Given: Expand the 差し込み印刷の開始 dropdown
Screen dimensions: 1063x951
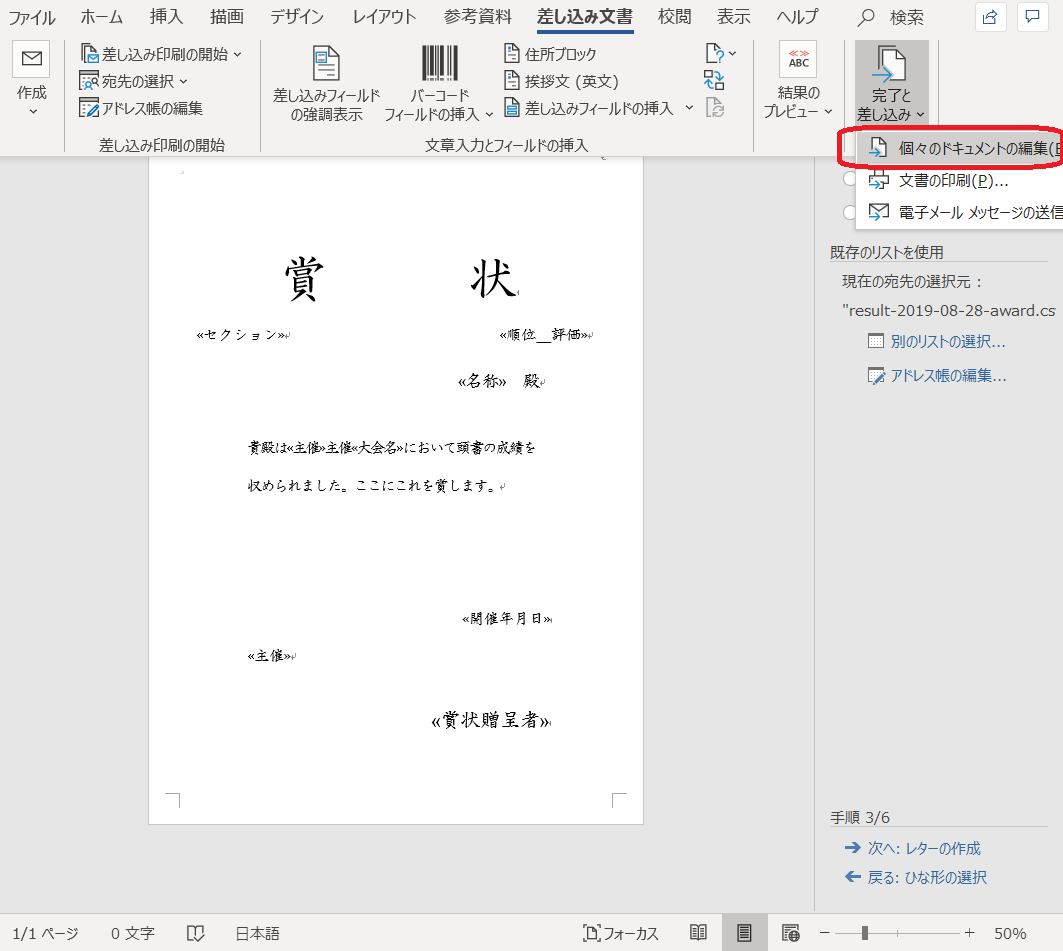Looking at the screenshot, I should pos(161,54).
